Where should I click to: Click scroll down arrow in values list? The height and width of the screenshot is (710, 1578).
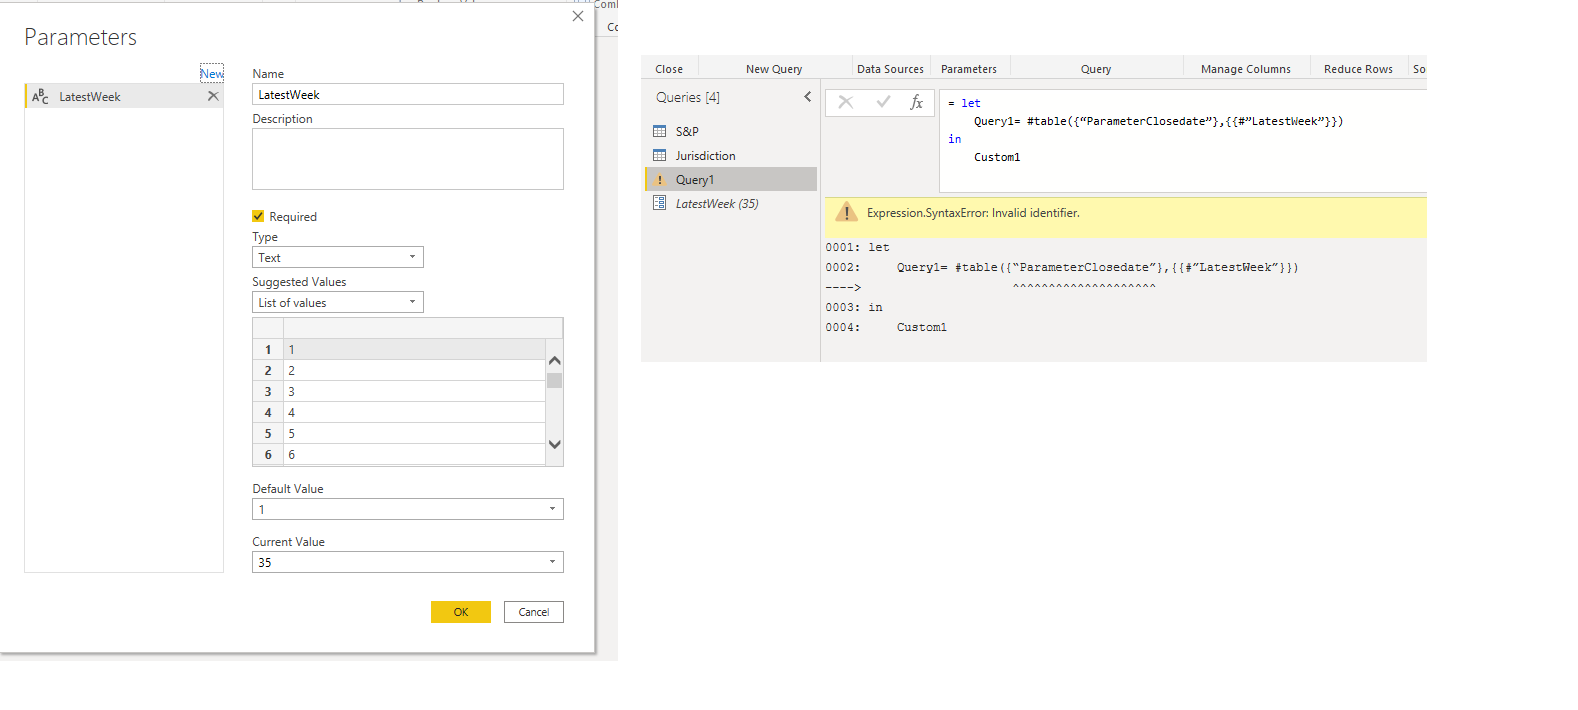click(x=555, y=444)
